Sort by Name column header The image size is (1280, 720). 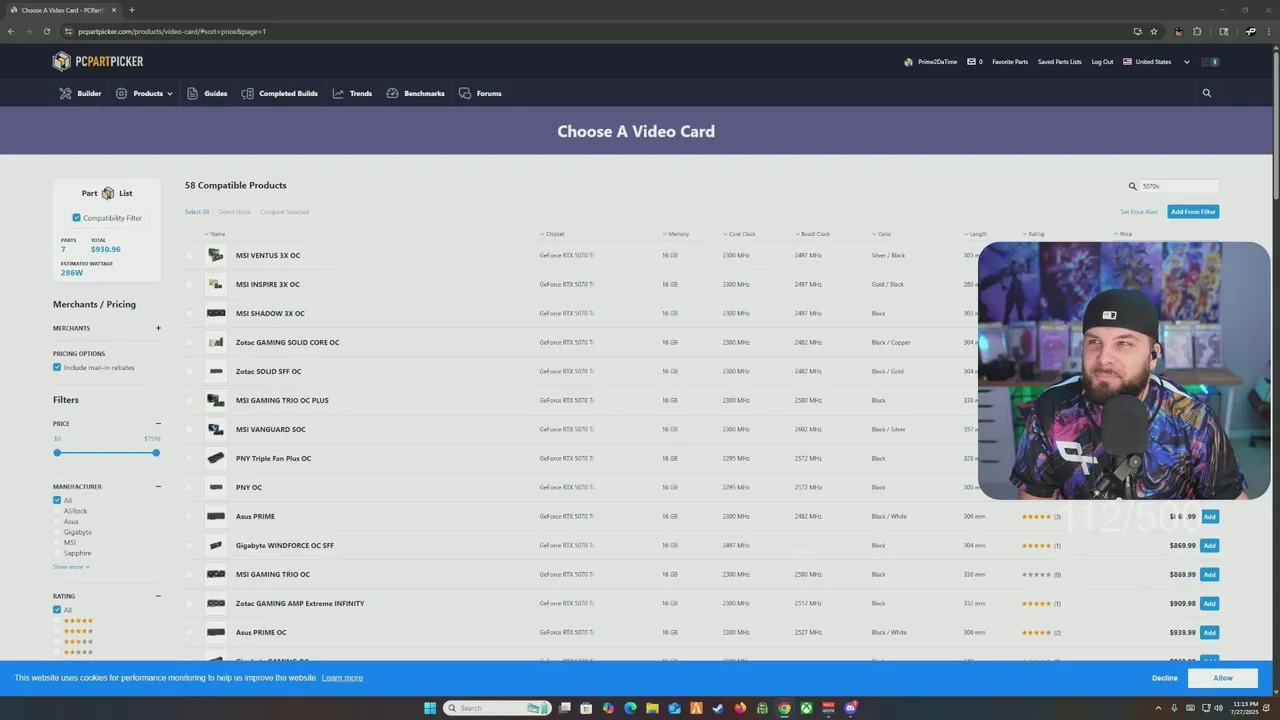pyautogui.click(x=215, y=234)
